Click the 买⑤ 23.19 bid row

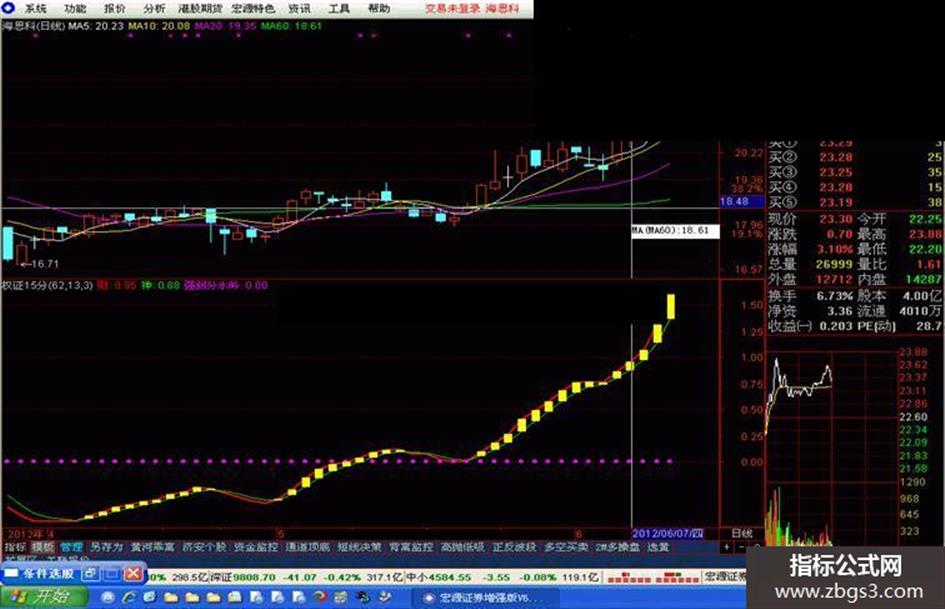tap(855, 202)
